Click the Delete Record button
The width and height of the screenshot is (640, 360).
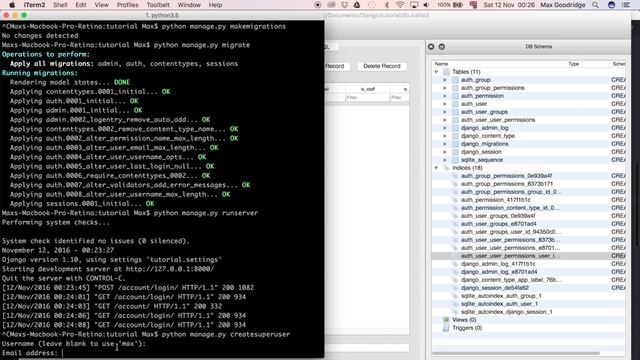tap(382, 66)
